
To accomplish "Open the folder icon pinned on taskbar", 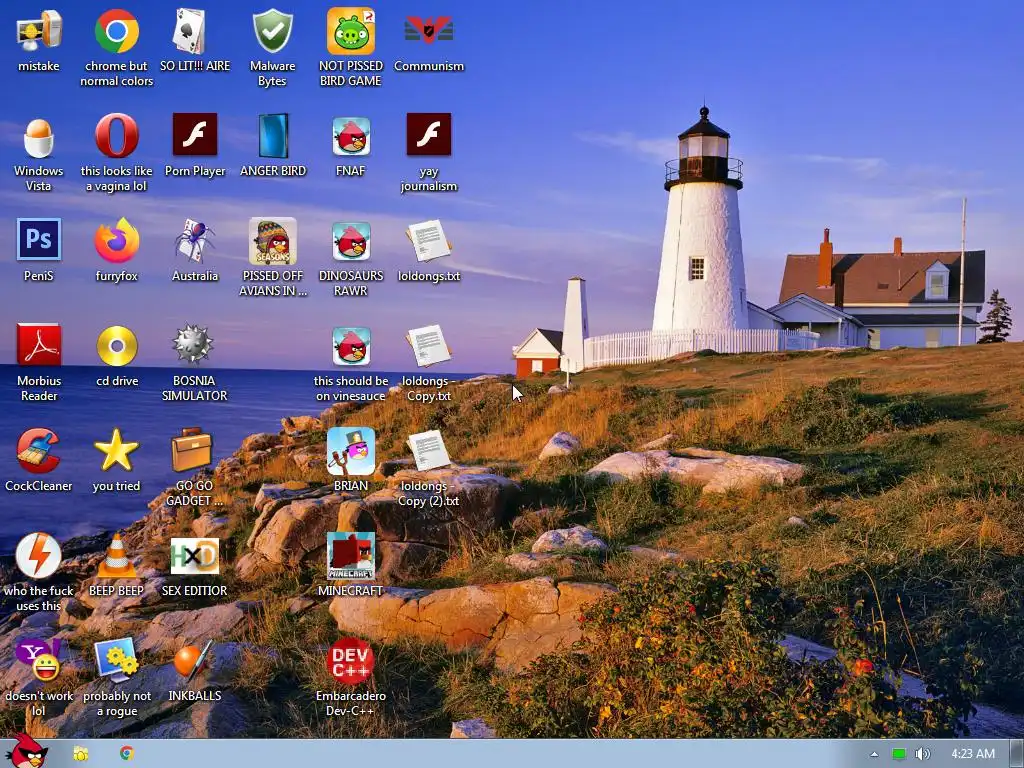I will point(81,754).
